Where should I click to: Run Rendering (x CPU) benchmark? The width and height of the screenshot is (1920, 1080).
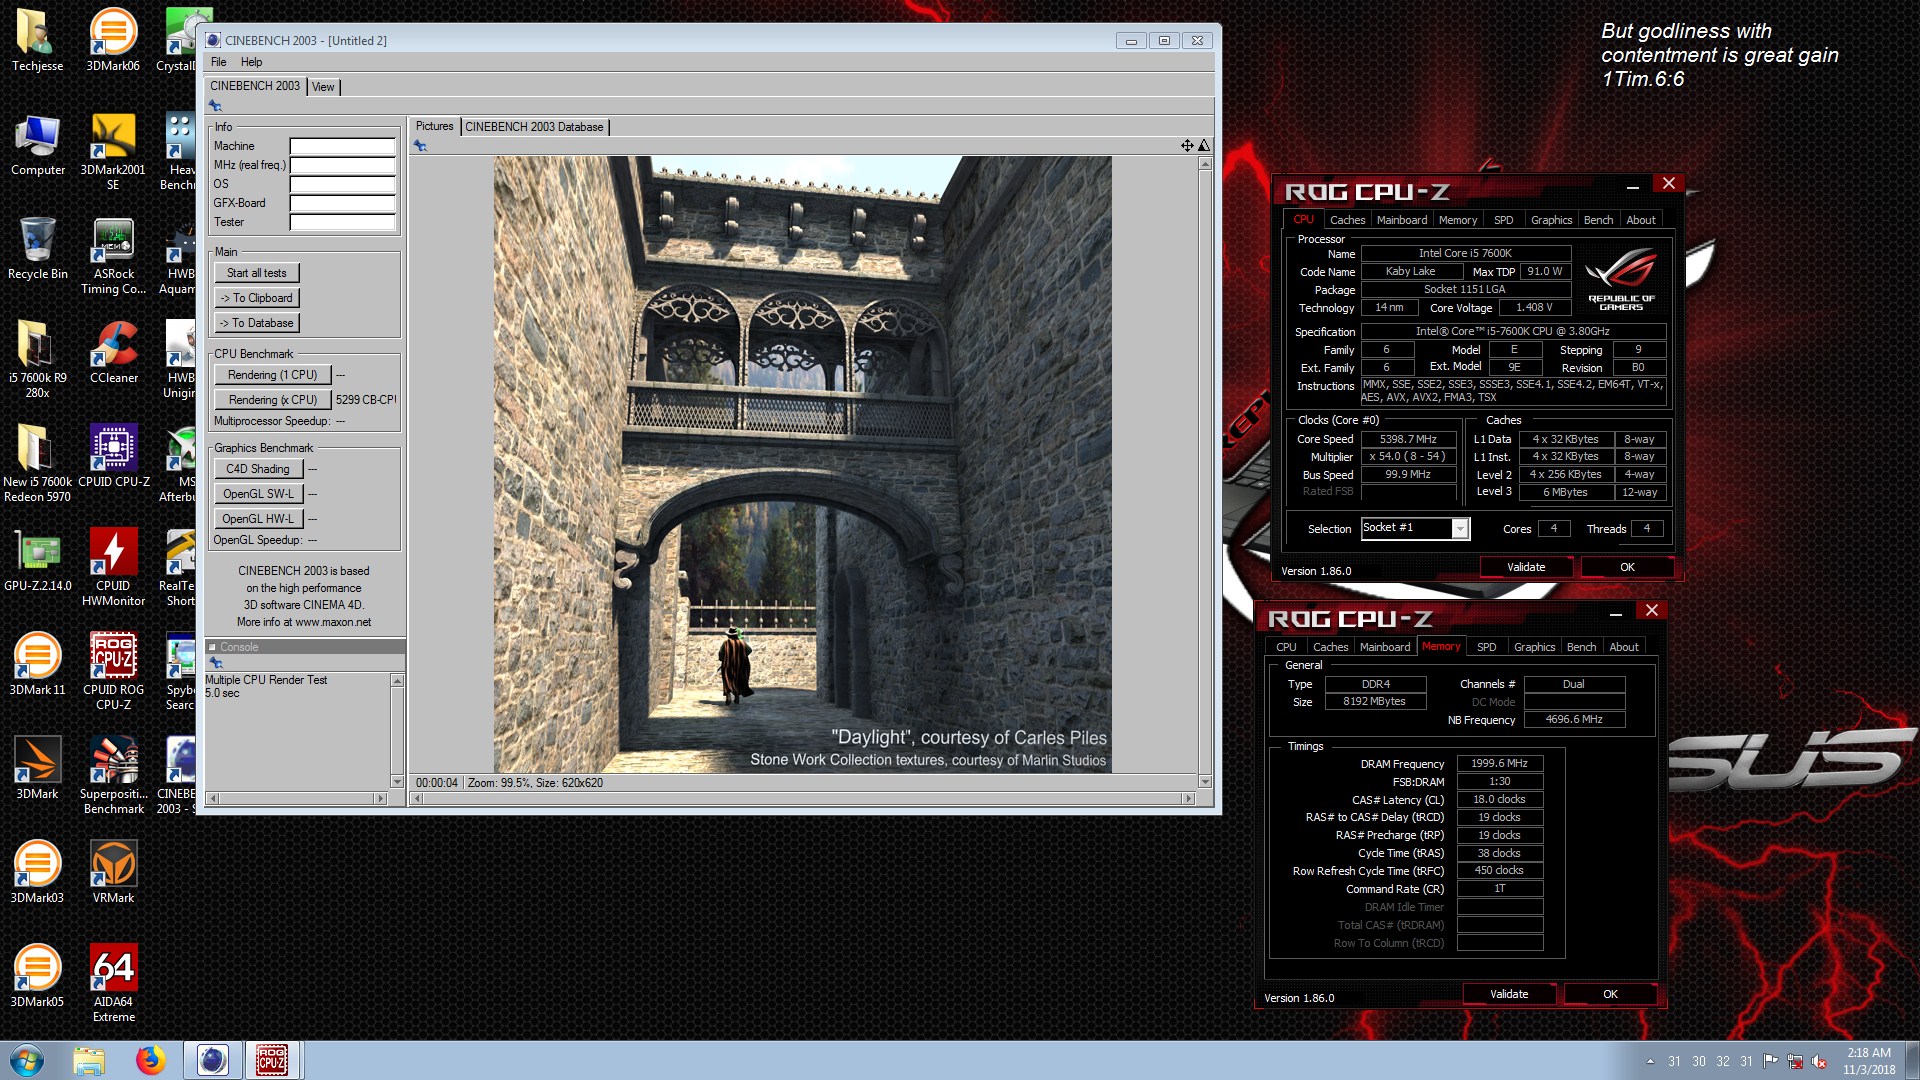[272, 400]
